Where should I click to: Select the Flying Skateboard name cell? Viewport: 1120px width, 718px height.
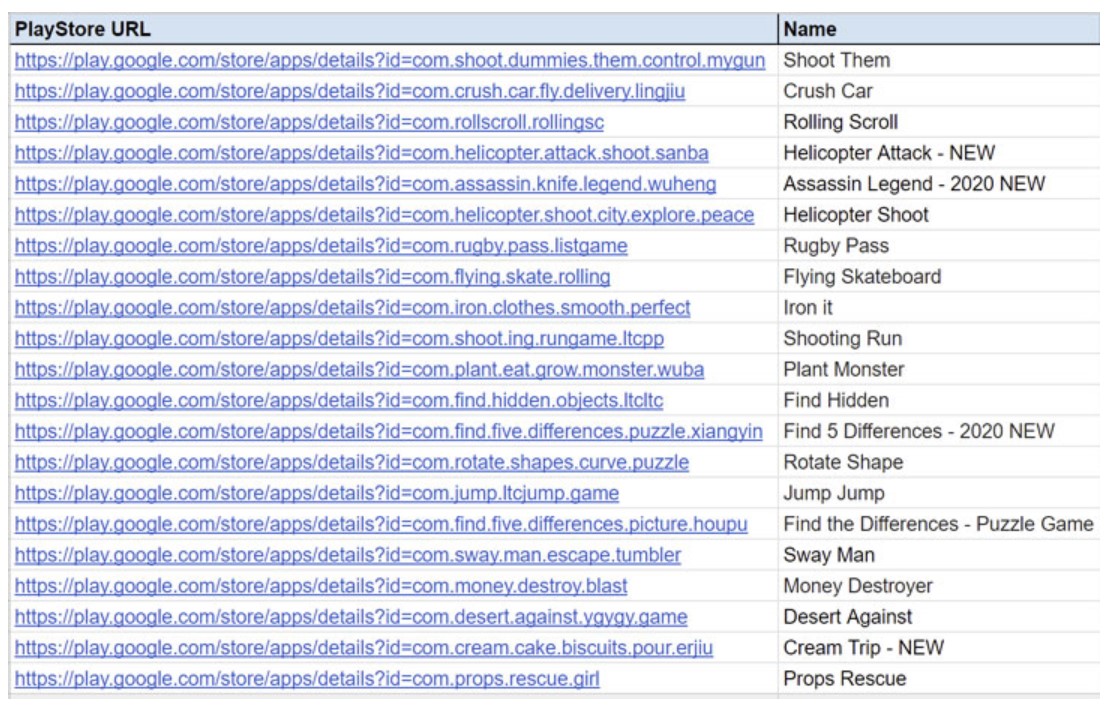click(939, 276)
